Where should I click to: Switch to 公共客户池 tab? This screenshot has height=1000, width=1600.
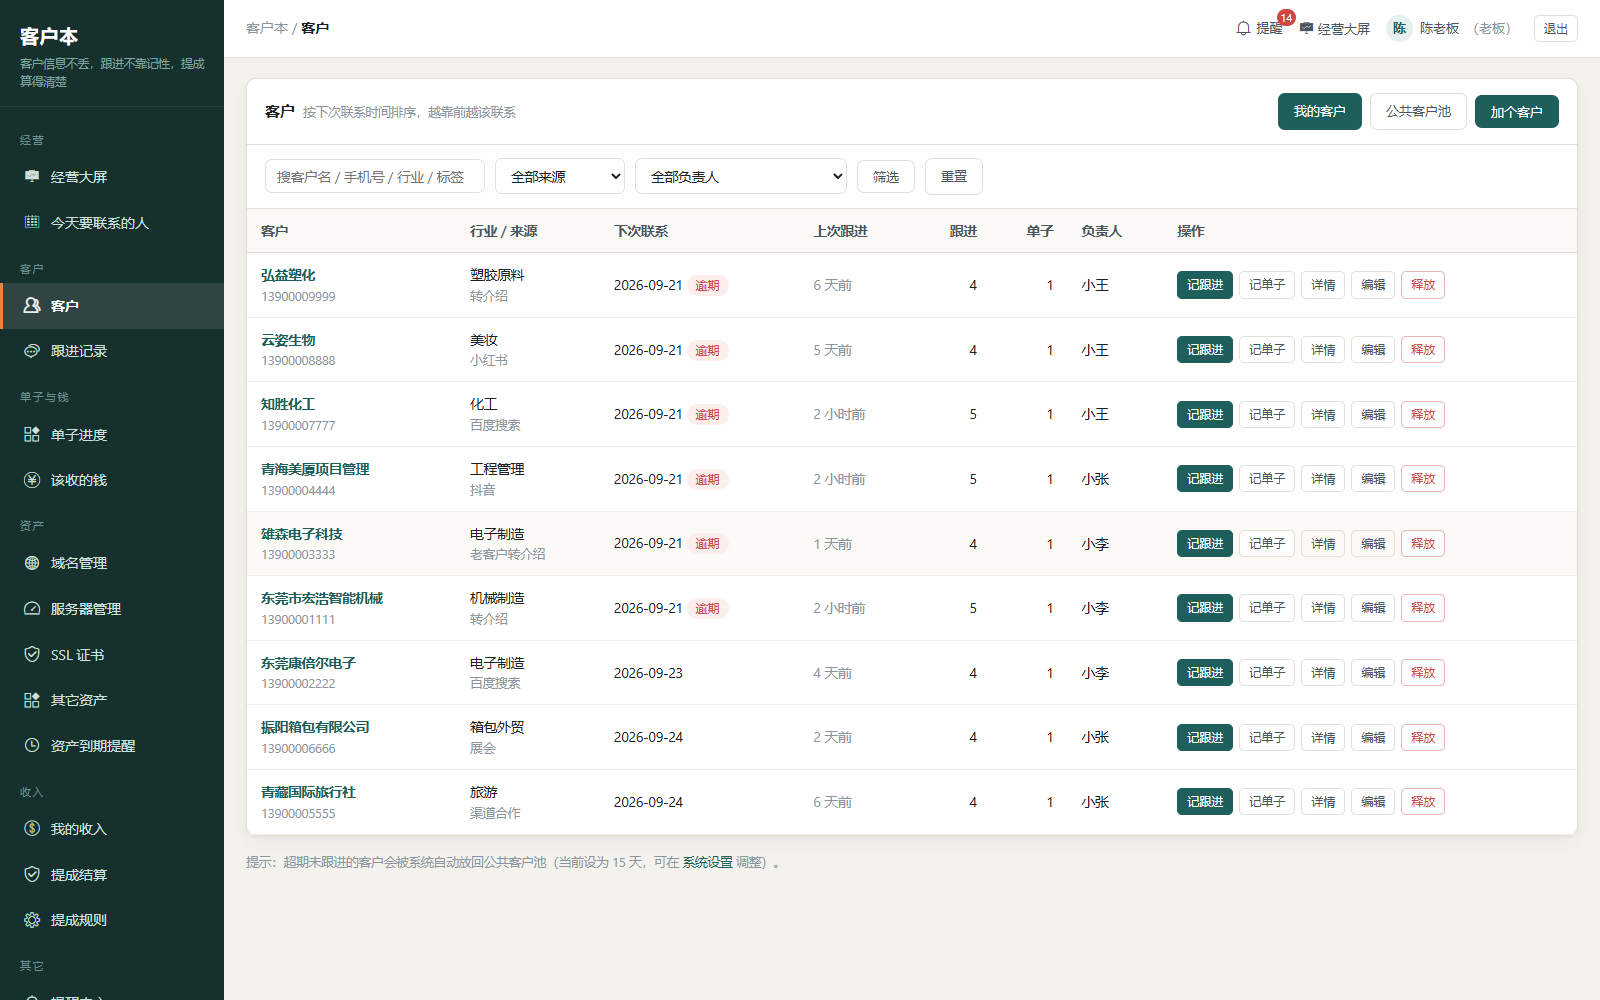[x=1418, y=111]
